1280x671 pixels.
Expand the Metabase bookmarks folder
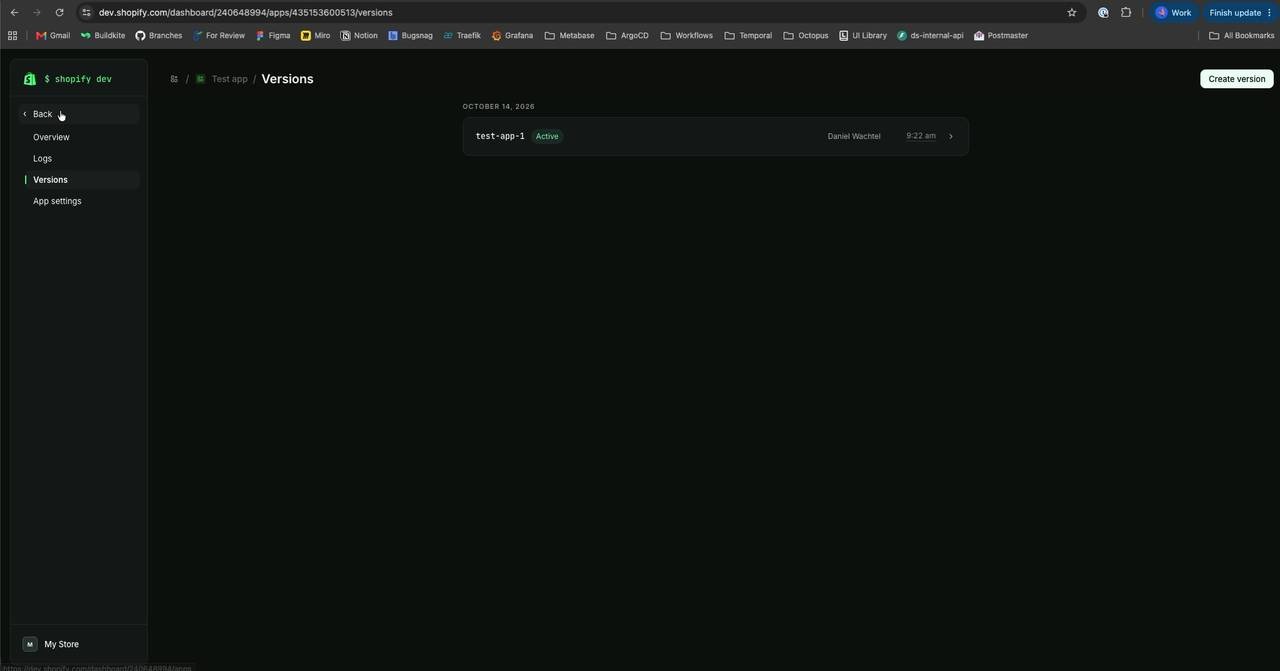[570, 36]
